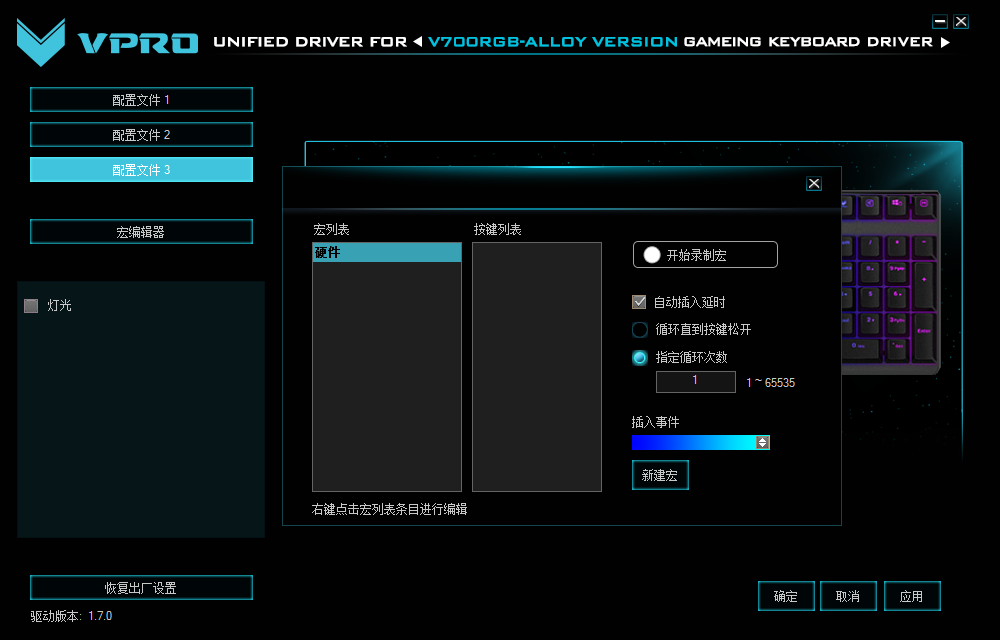
Task: Select the 循环直到按键松开 loop option
Action: pyautogui.click(x=637, y=329)
